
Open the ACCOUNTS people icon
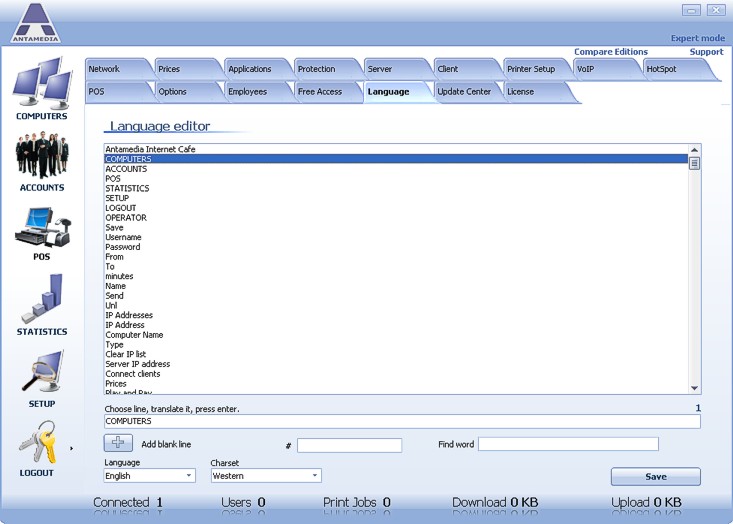point(42,156)
